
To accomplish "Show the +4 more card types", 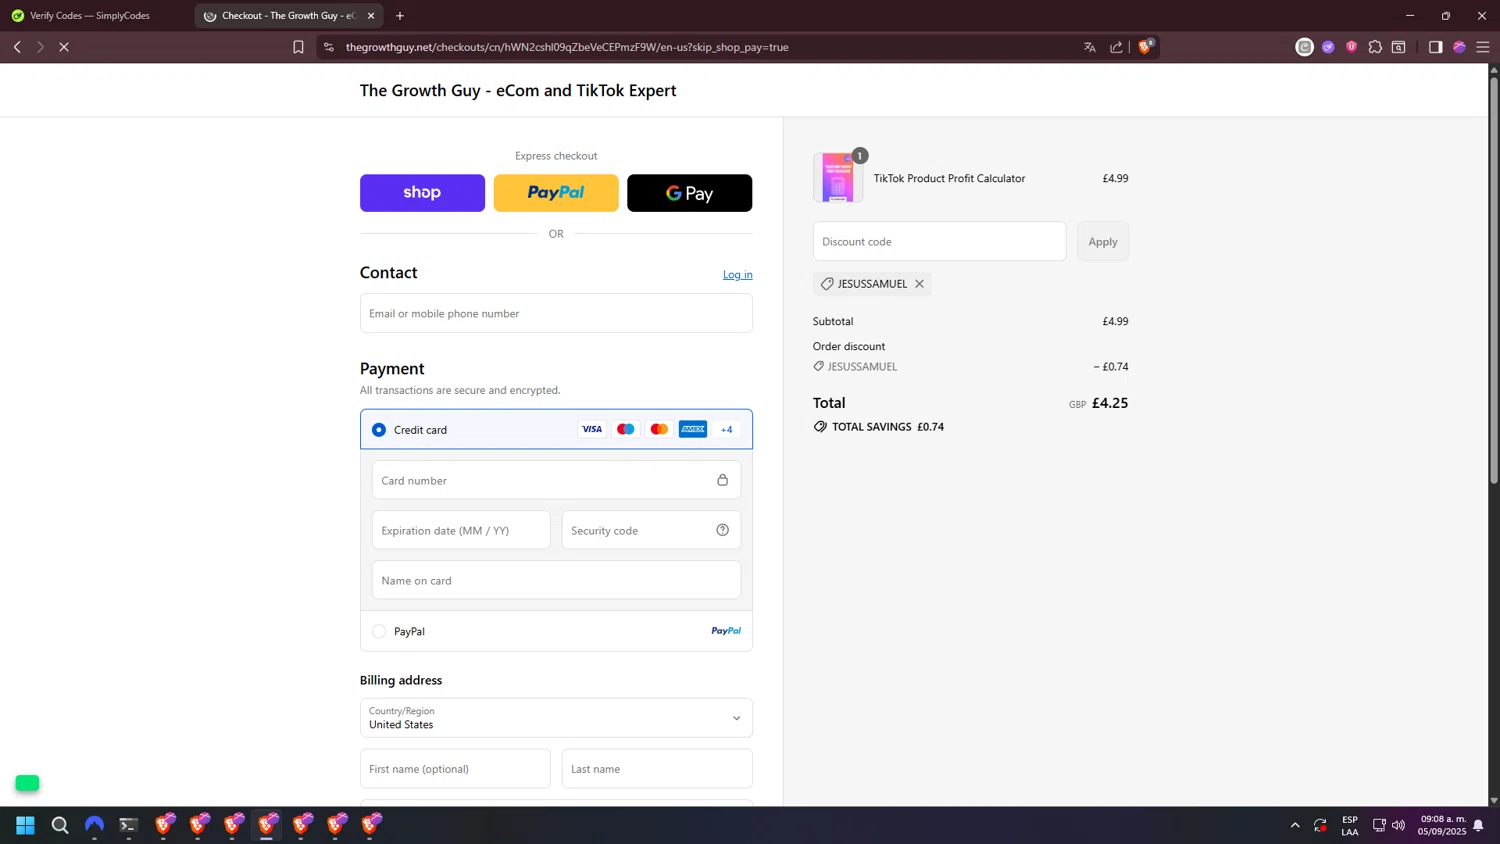I will (727, 429).
